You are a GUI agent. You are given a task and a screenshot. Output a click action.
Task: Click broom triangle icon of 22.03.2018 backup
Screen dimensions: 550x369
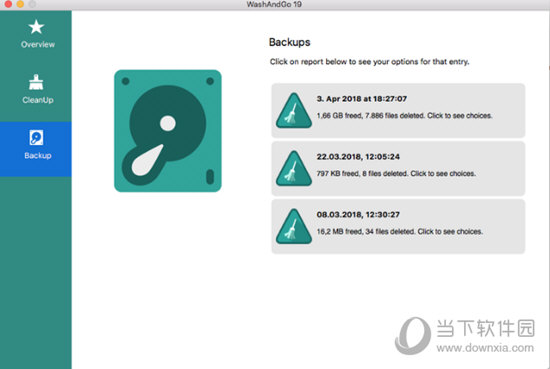294,168
